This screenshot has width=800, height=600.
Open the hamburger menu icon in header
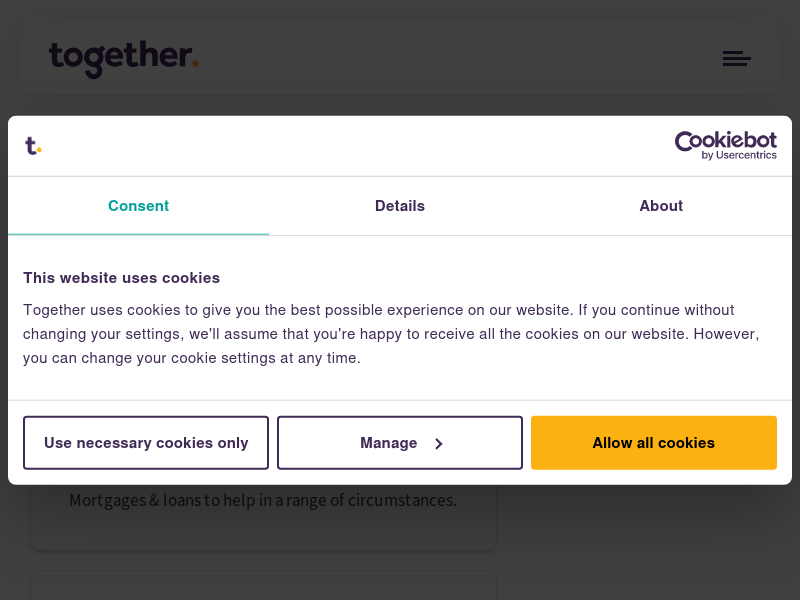point(736,58)
